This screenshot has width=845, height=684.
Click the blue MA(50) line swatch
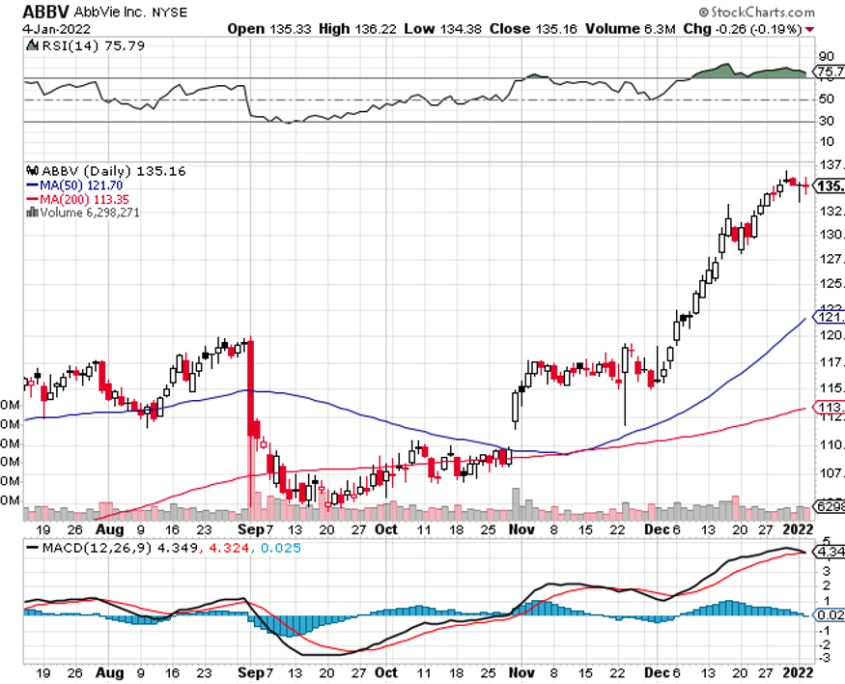click(x=32, y=185)
